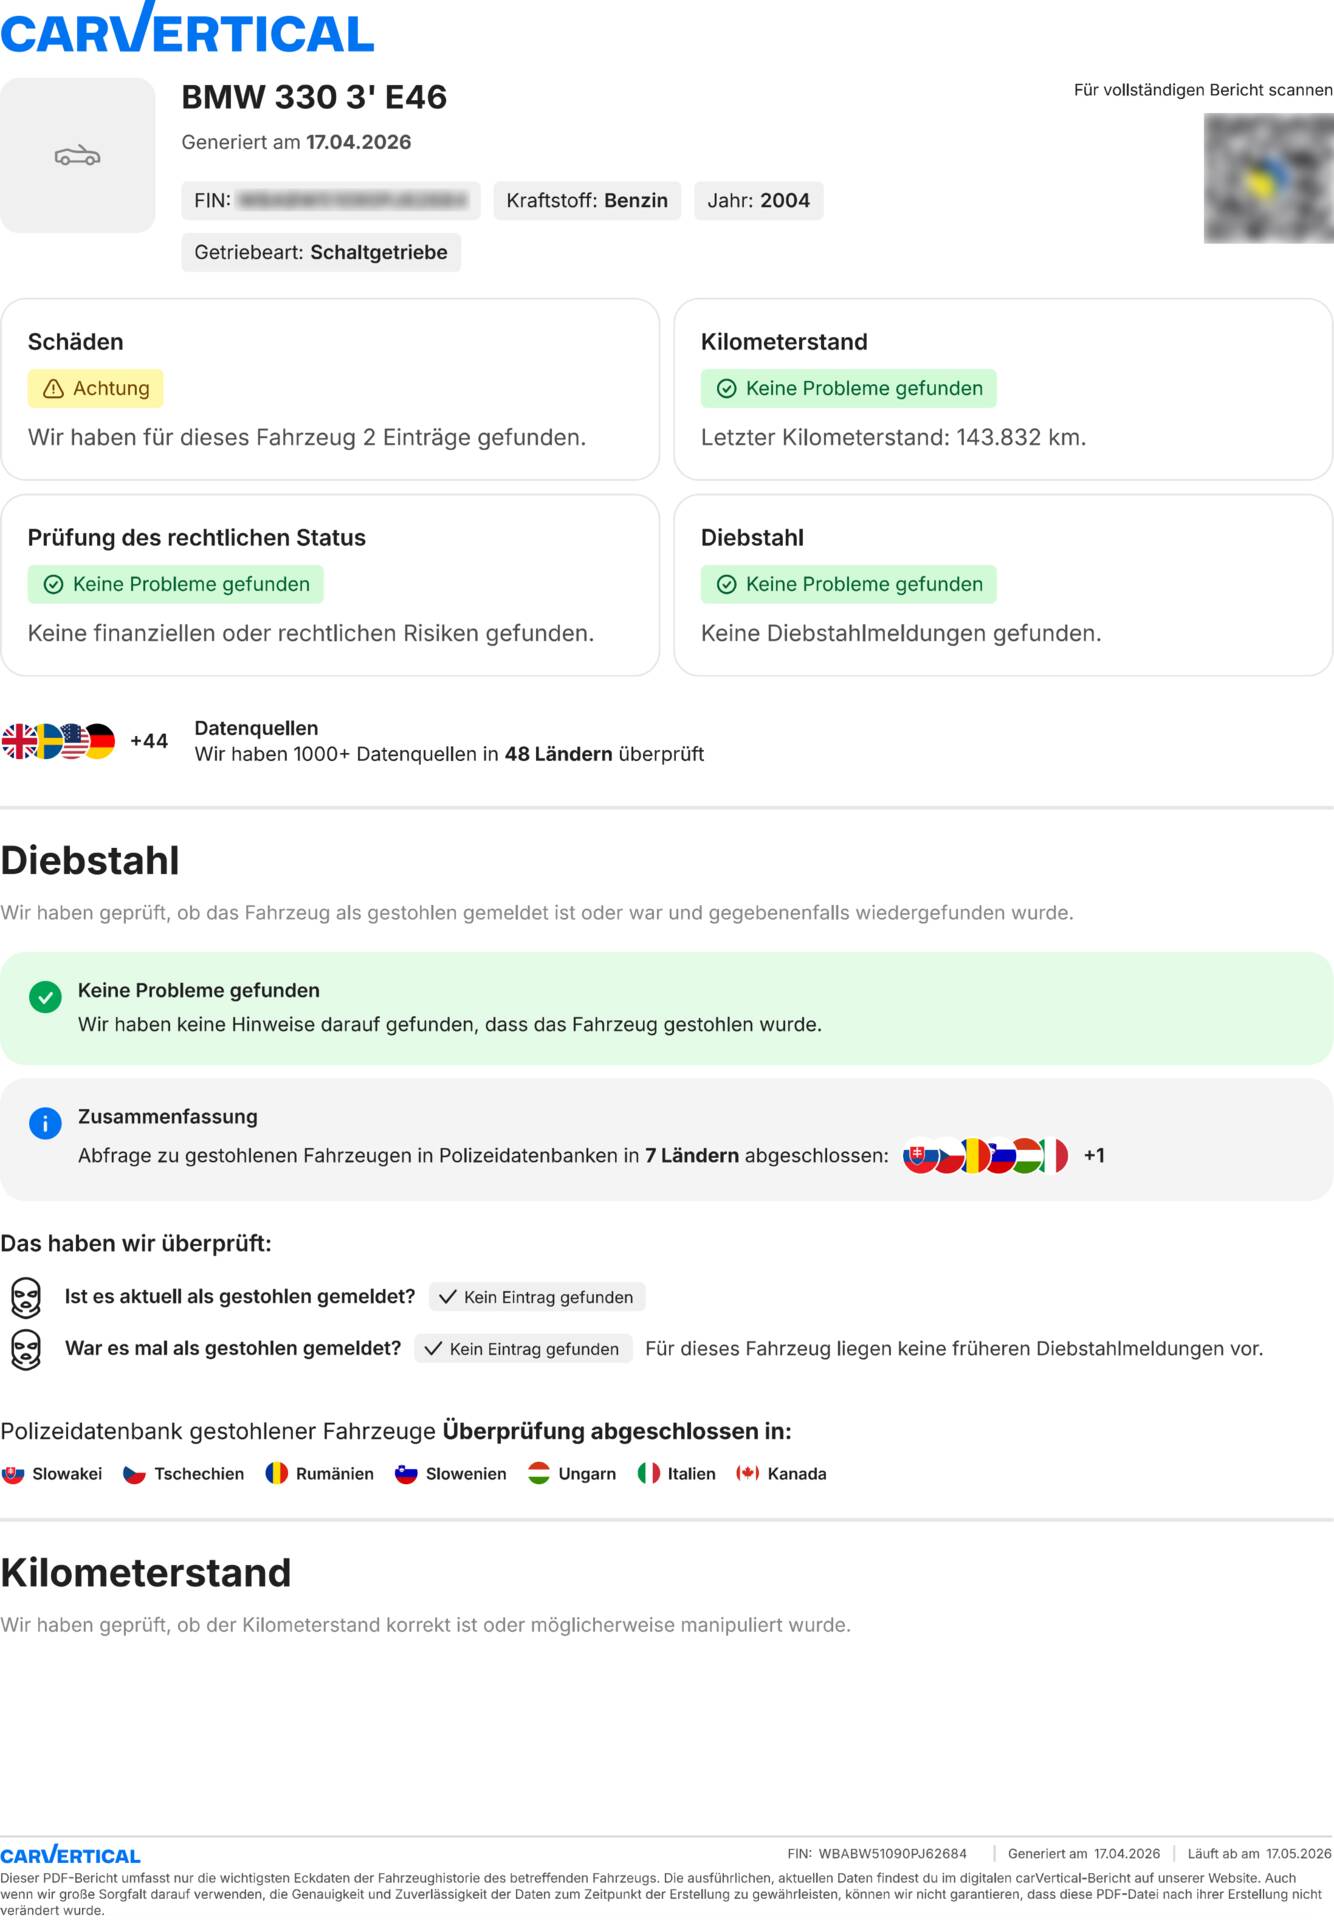The height and width of the screenshot is (1920, 1334).
Task: Click the blue info icon beside Zusammenfassung
Action: (x=45, y=1123)
